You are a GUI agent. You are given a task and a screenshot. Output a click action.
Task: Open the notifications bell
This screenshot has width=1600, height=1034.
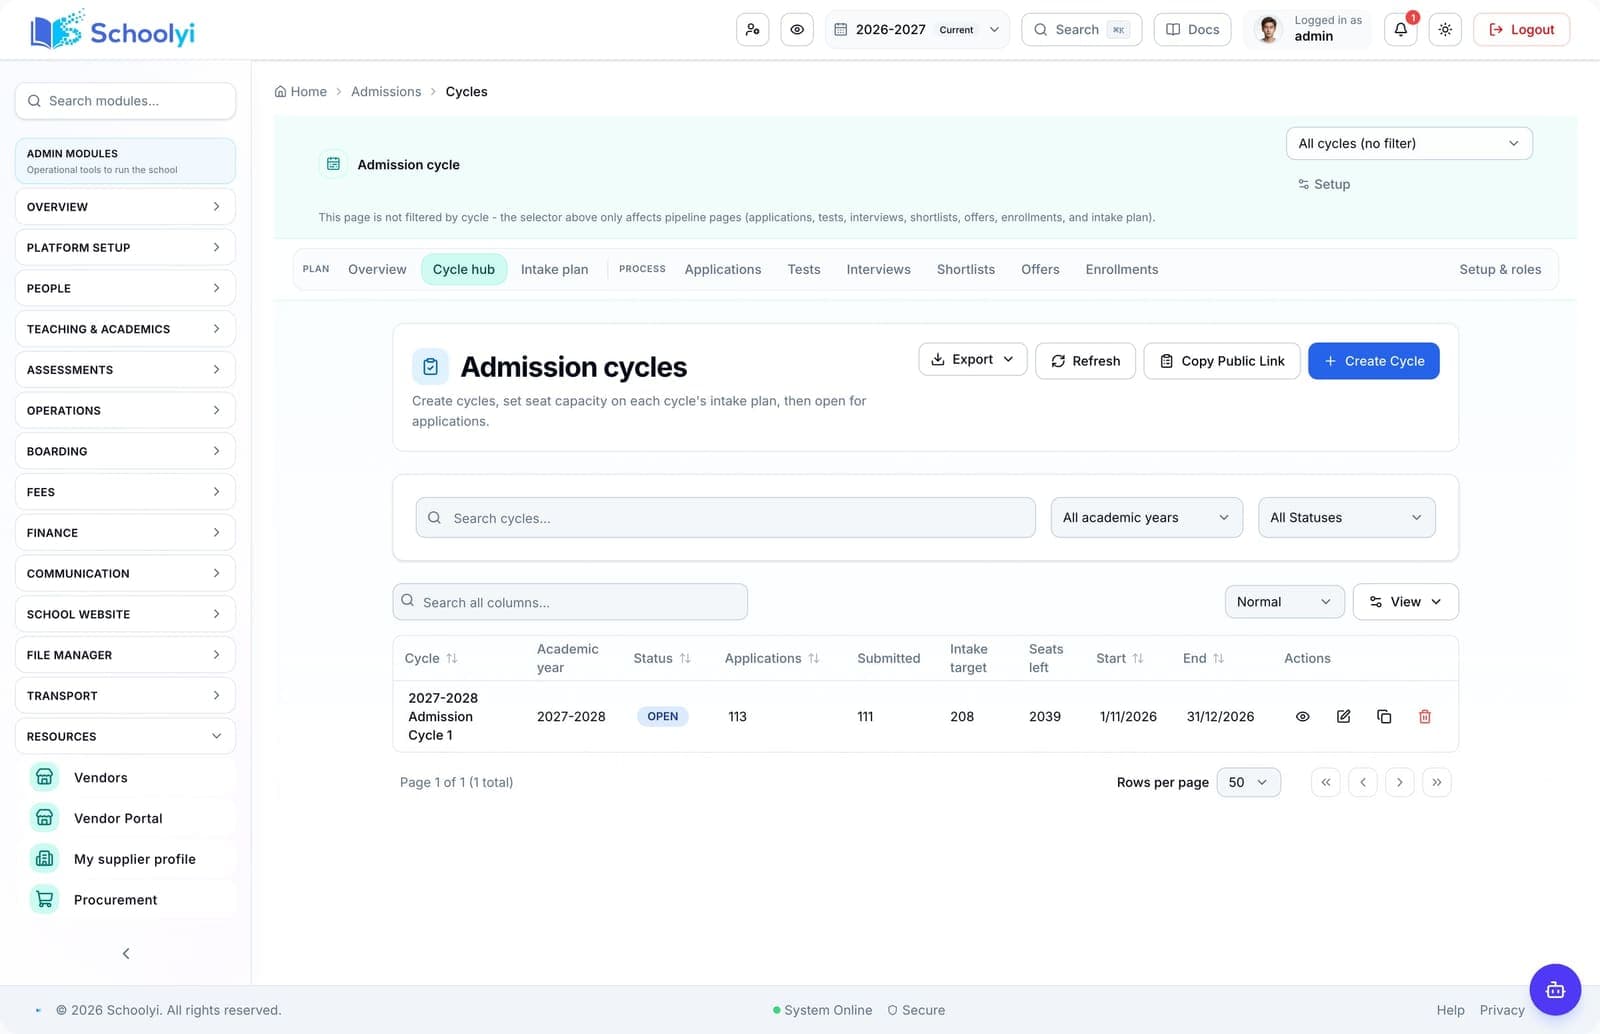click(x=1400, y=30)
